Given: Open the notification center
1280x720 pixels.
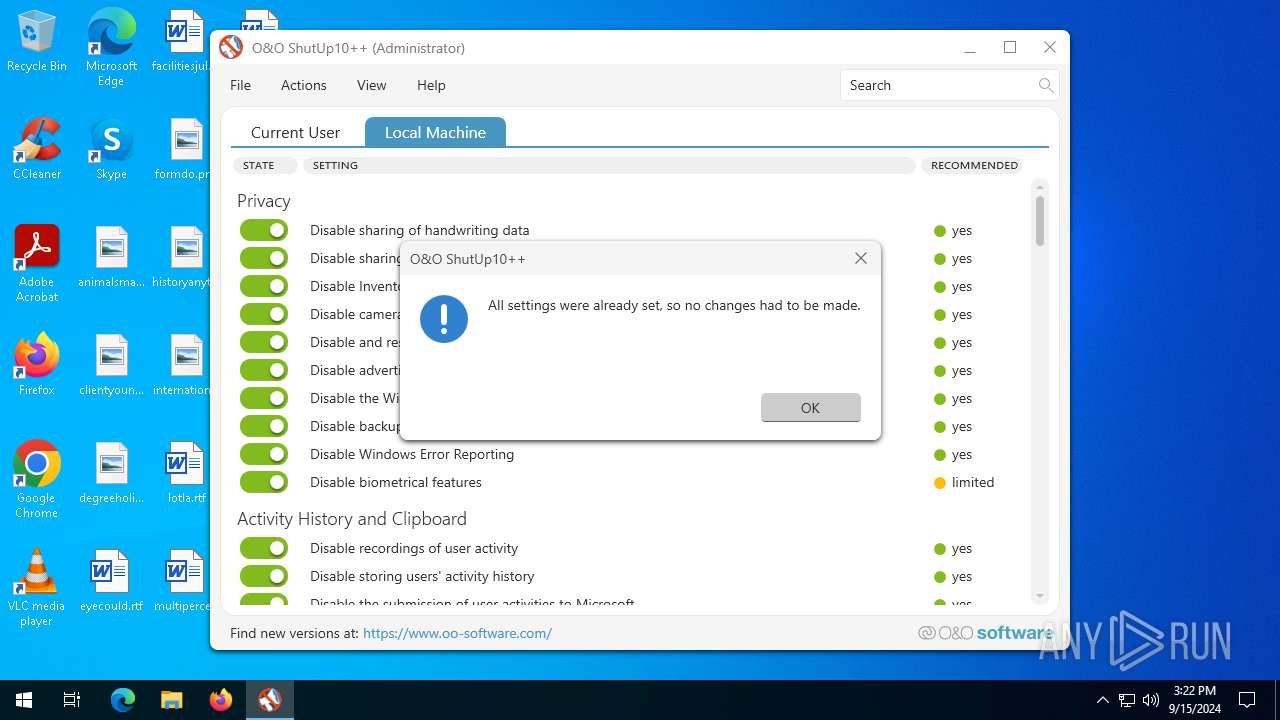Looking at the screenshot, I should click(x=1247, y=700).
